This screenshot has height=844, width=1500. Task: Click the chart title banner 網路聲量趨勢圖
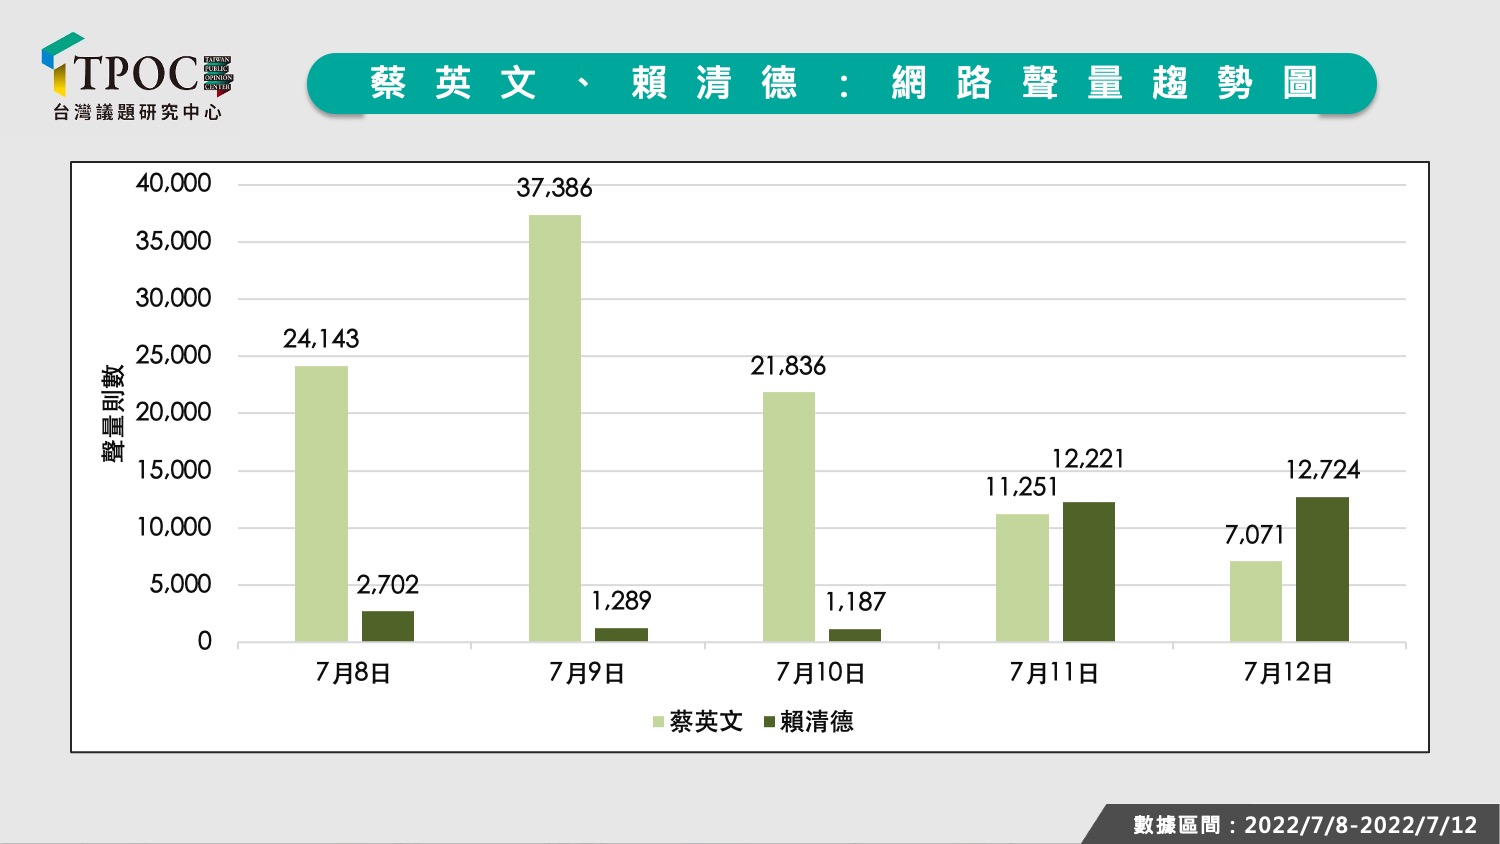tap(842, 83)
